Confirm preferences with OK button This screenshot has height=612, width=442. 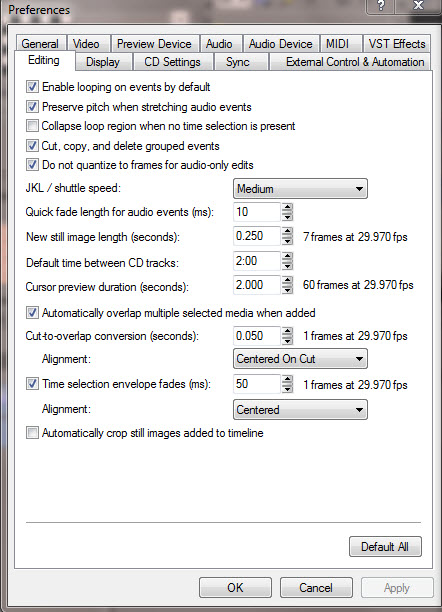pyautogui.click(x=235, y=587)
